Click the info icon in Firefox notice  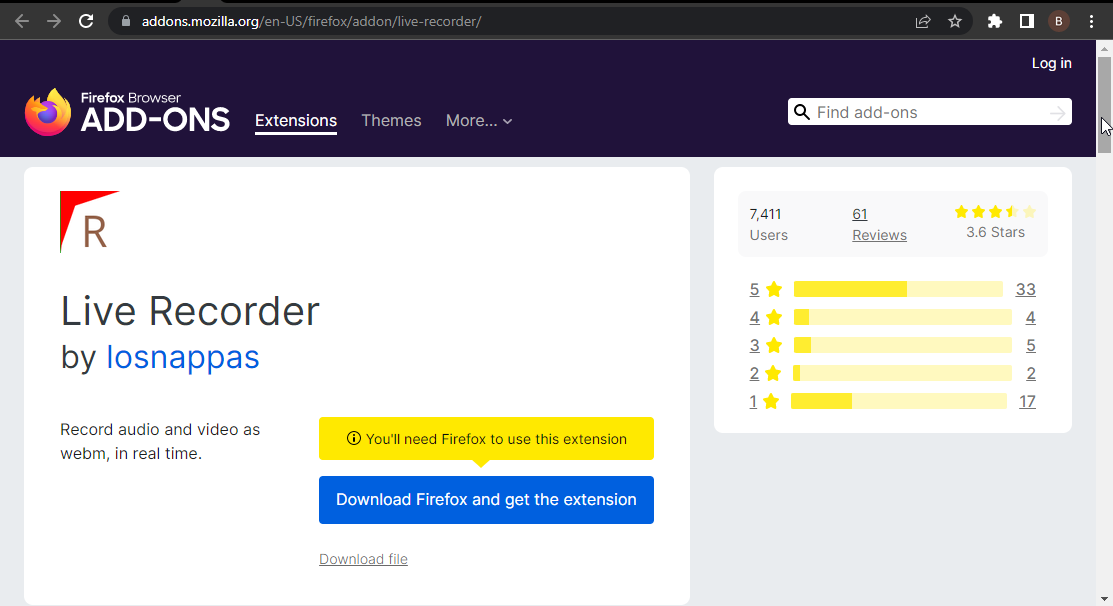point(353,439)
